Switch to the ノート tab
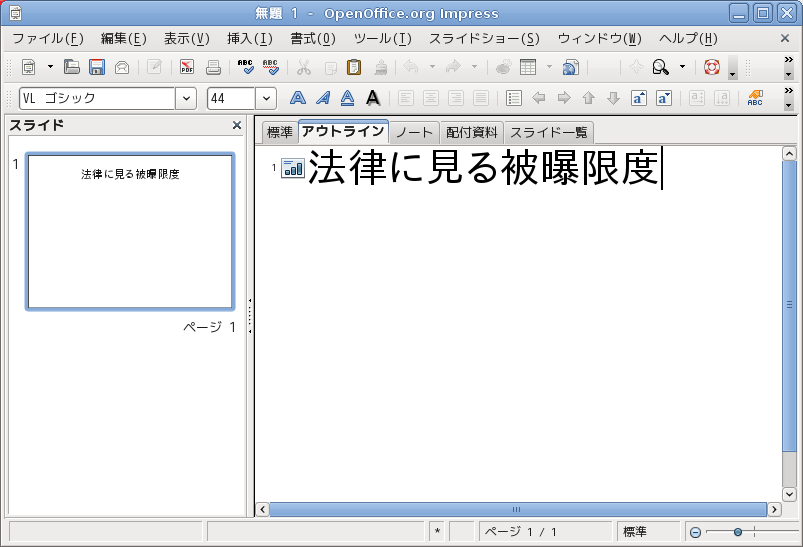 (x=413, y=132)
